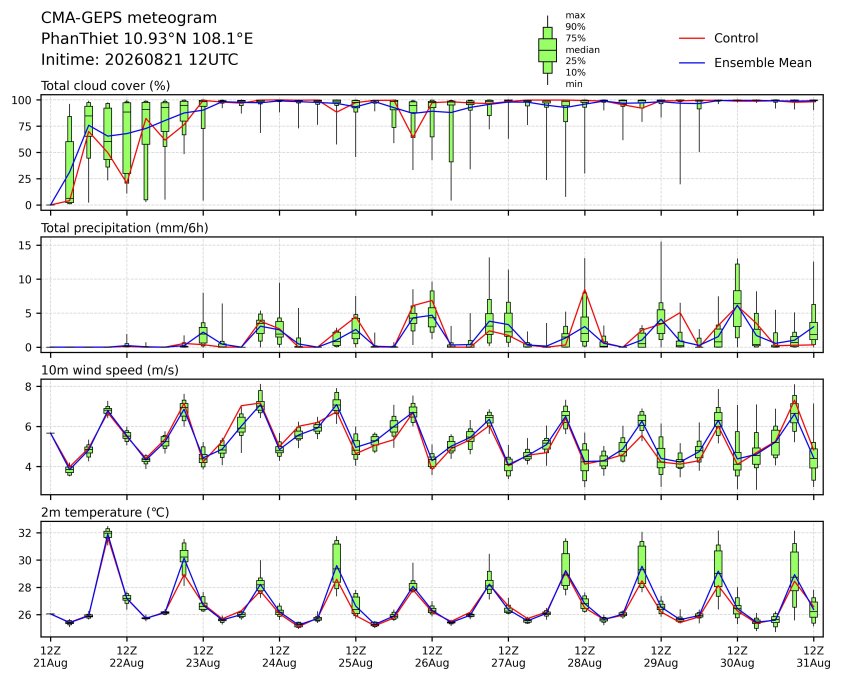Click the 12Z 25Aug x-axis label

pos(355,657)
